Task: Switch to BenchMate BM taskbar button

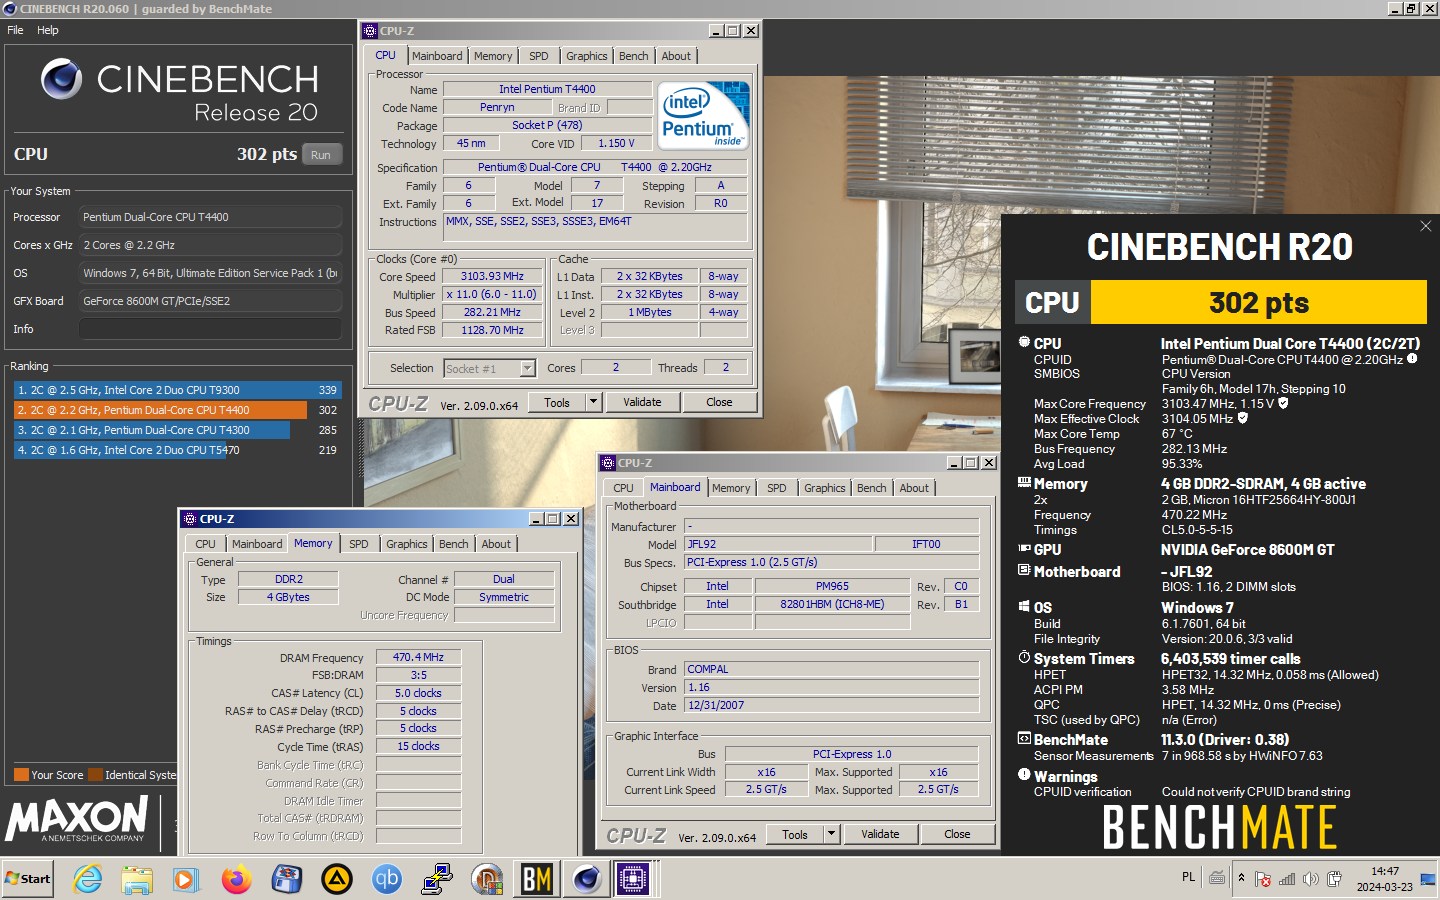Action: 537,879
